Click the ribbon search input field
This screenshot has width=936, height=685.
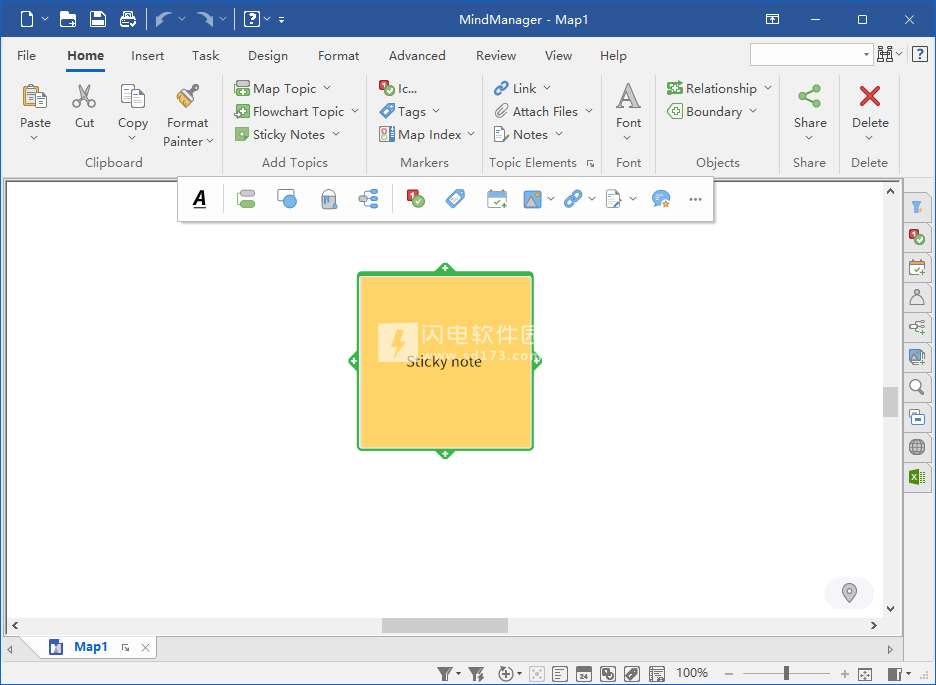[806, 54]
